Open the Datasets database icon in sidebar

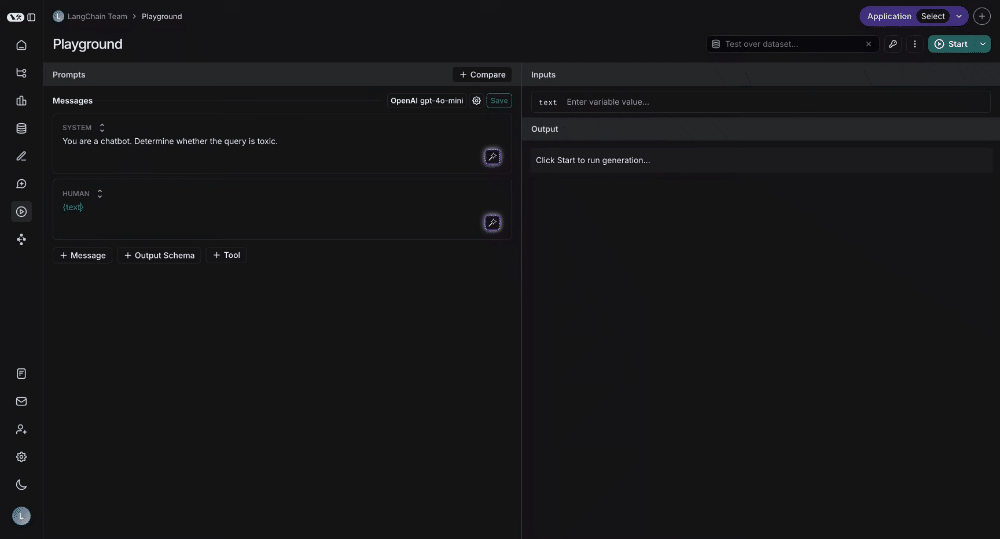(x=21, y=128)
